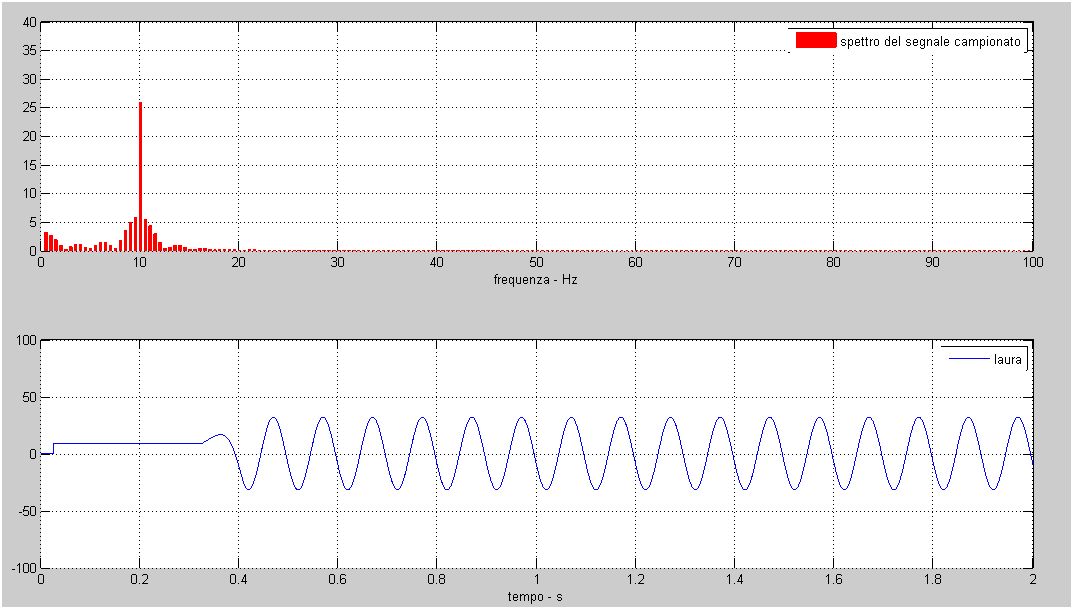
Task: Click the 0.4 tick label on the time axis
Action: 238,580
